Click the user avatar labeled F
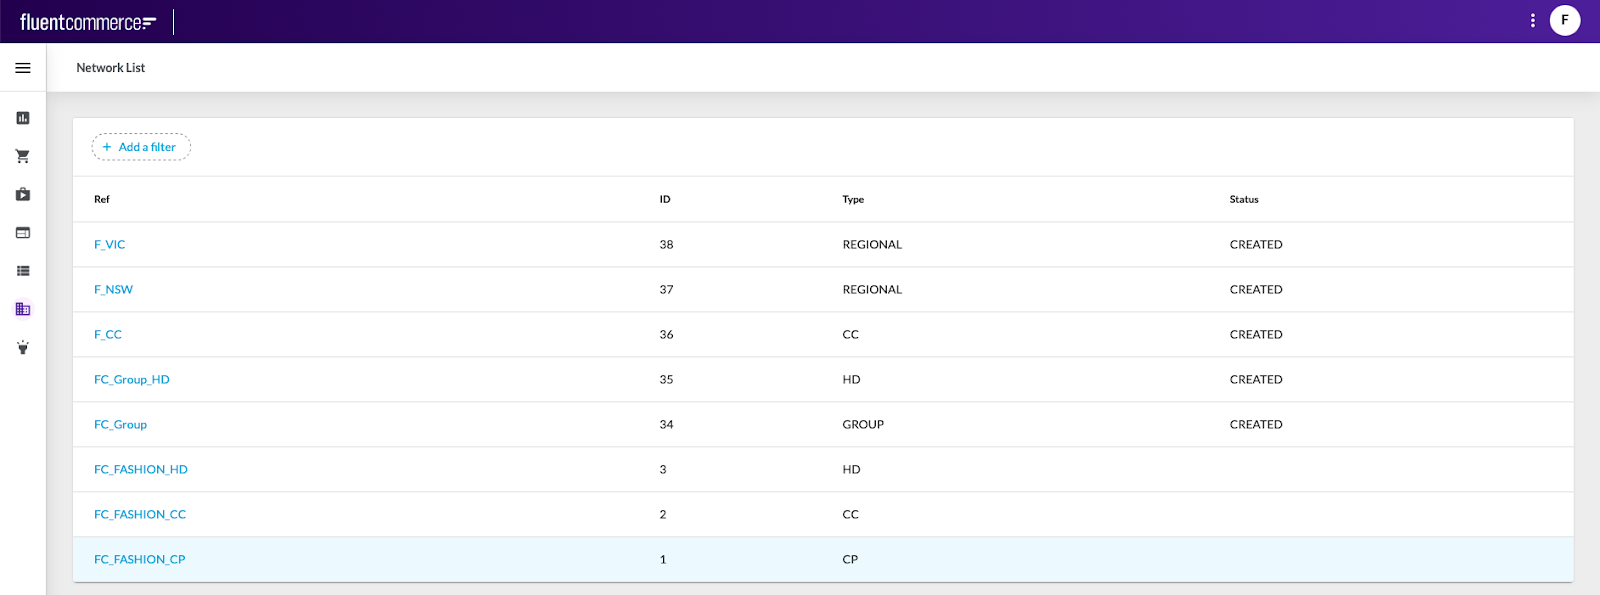 (1564, 20)
